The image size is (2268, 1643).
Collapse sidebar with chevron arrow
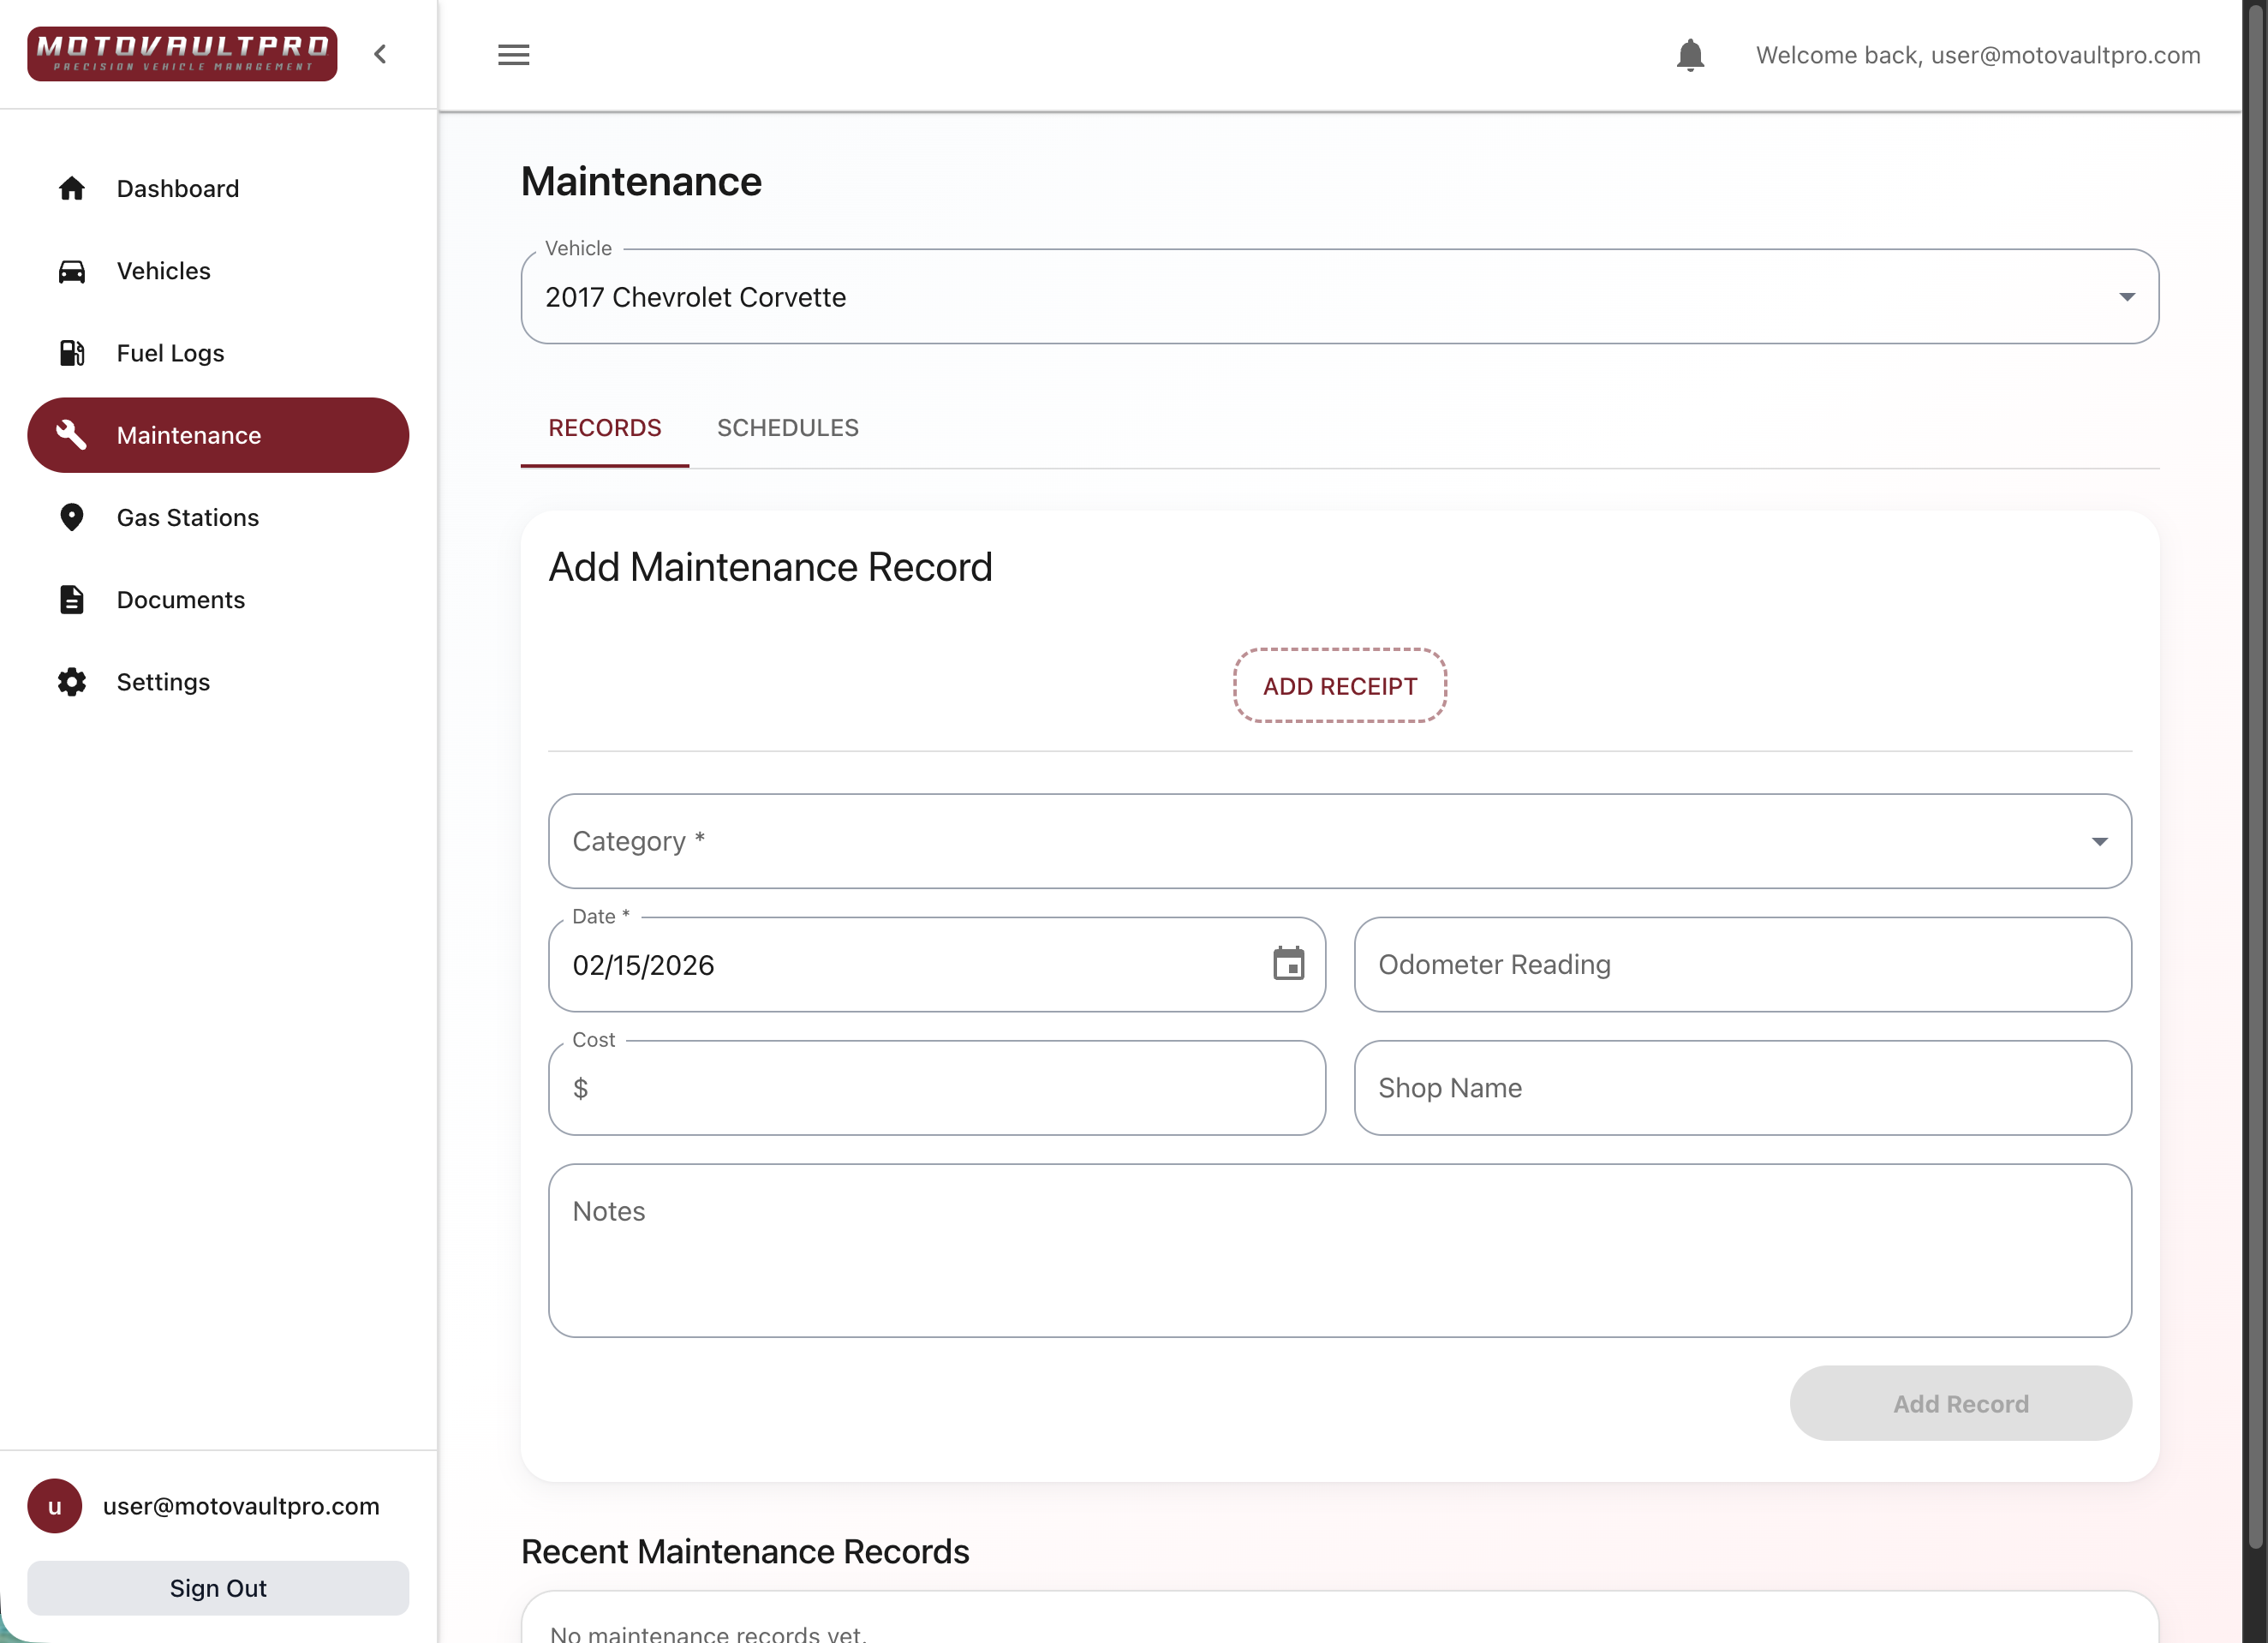pyautogui.click(x=380, y=54)
